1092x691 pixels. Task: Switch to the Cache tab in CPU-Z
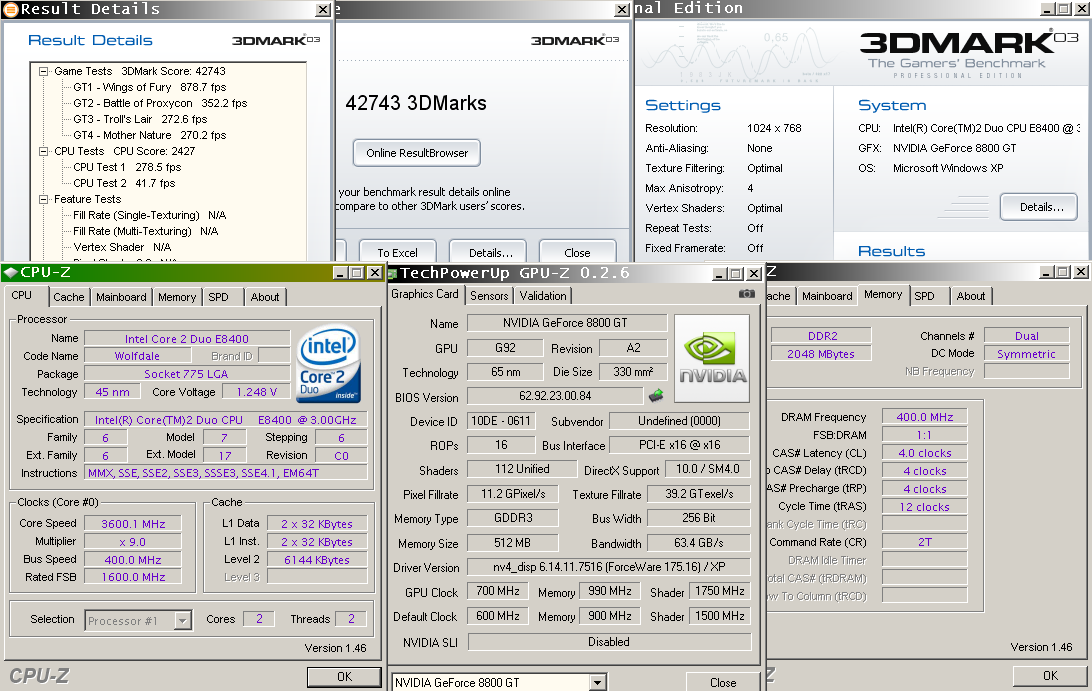68,297
